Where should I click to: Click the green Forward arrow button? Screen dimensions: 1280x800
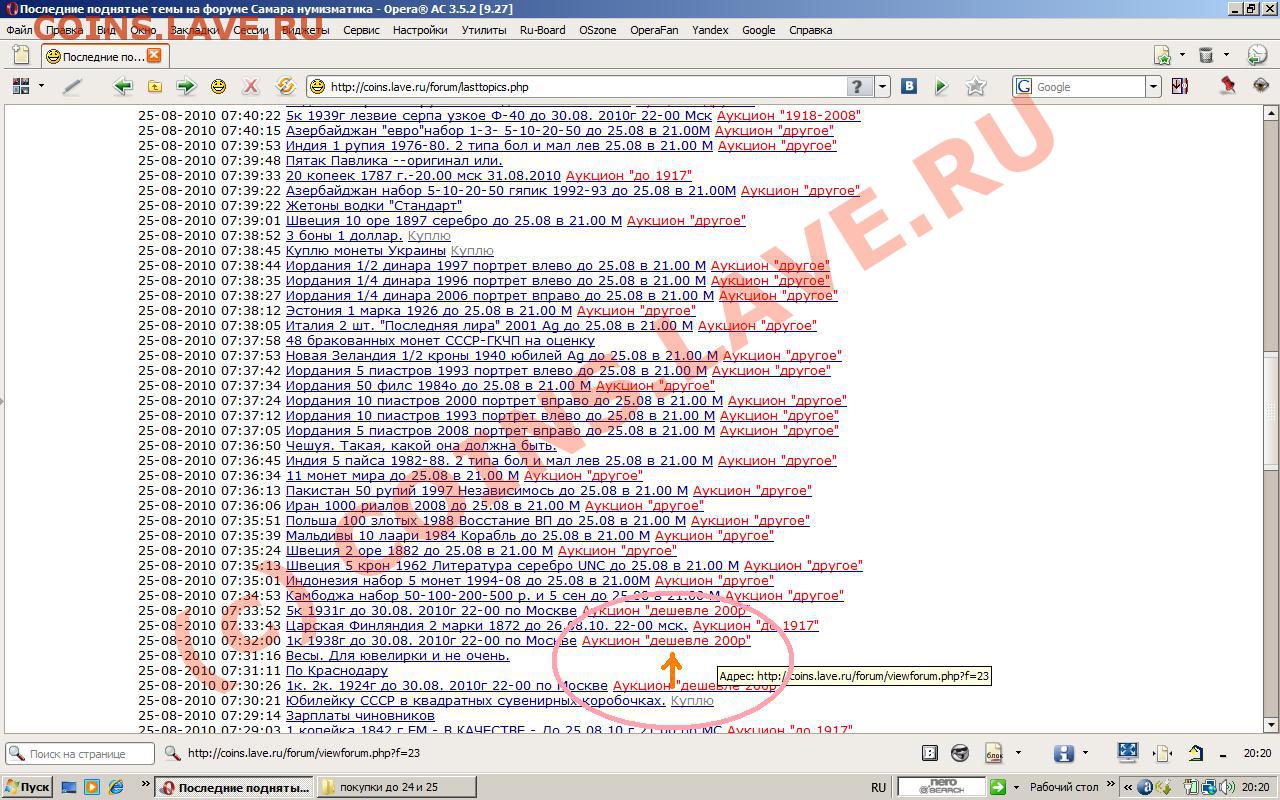pos(185,87)
